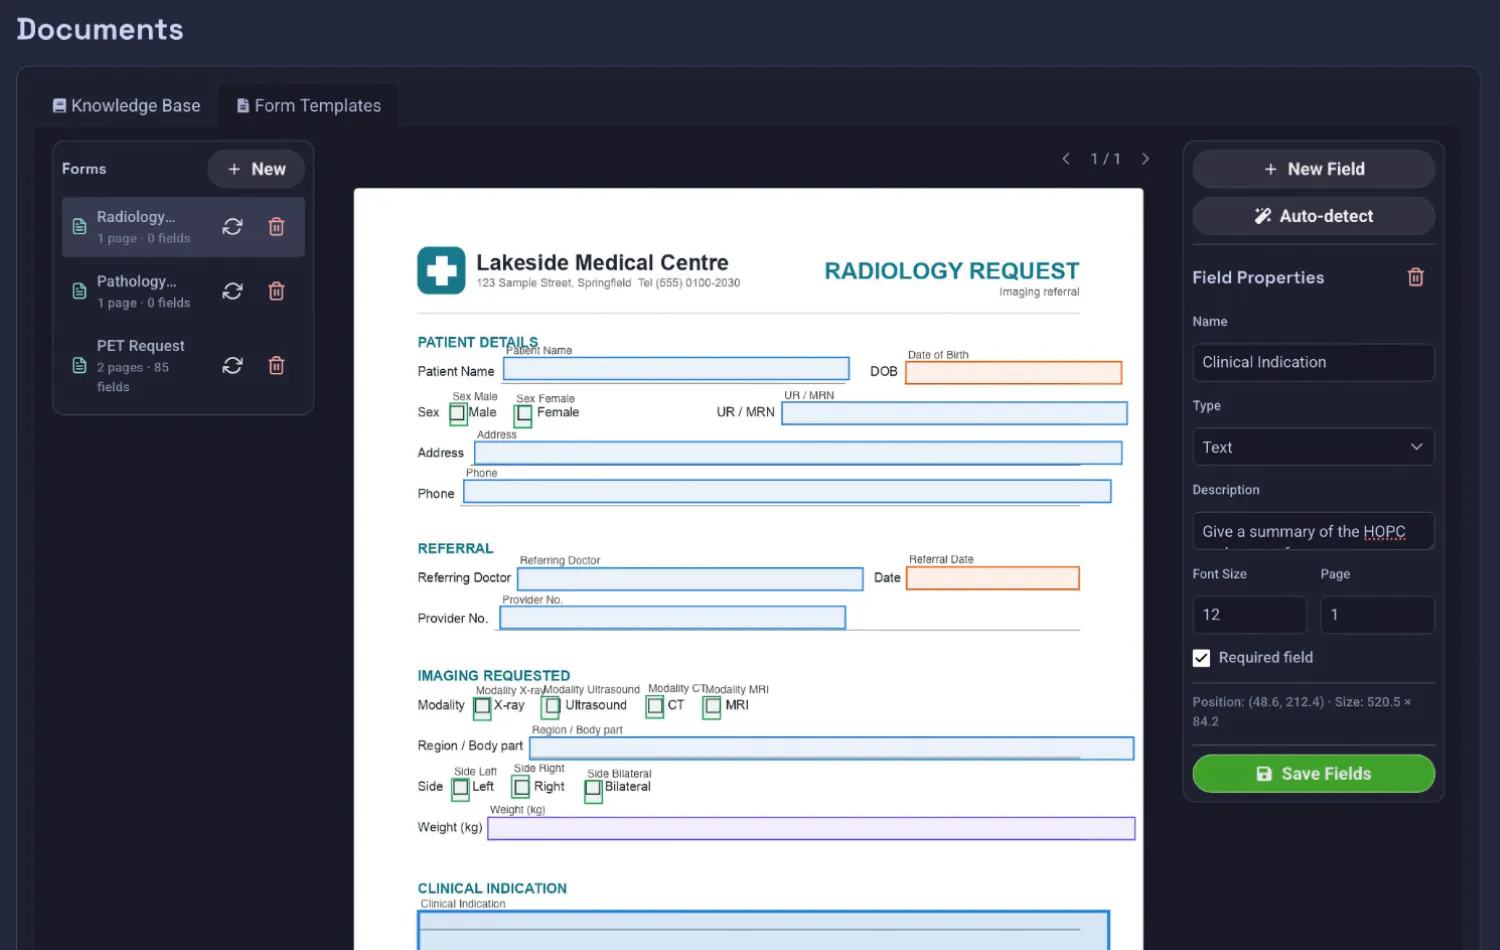Select the Modality MRI checkbox field
The height and width of the screenshot is (950, 1500).
pyautogui.click(x=712, y=707)
